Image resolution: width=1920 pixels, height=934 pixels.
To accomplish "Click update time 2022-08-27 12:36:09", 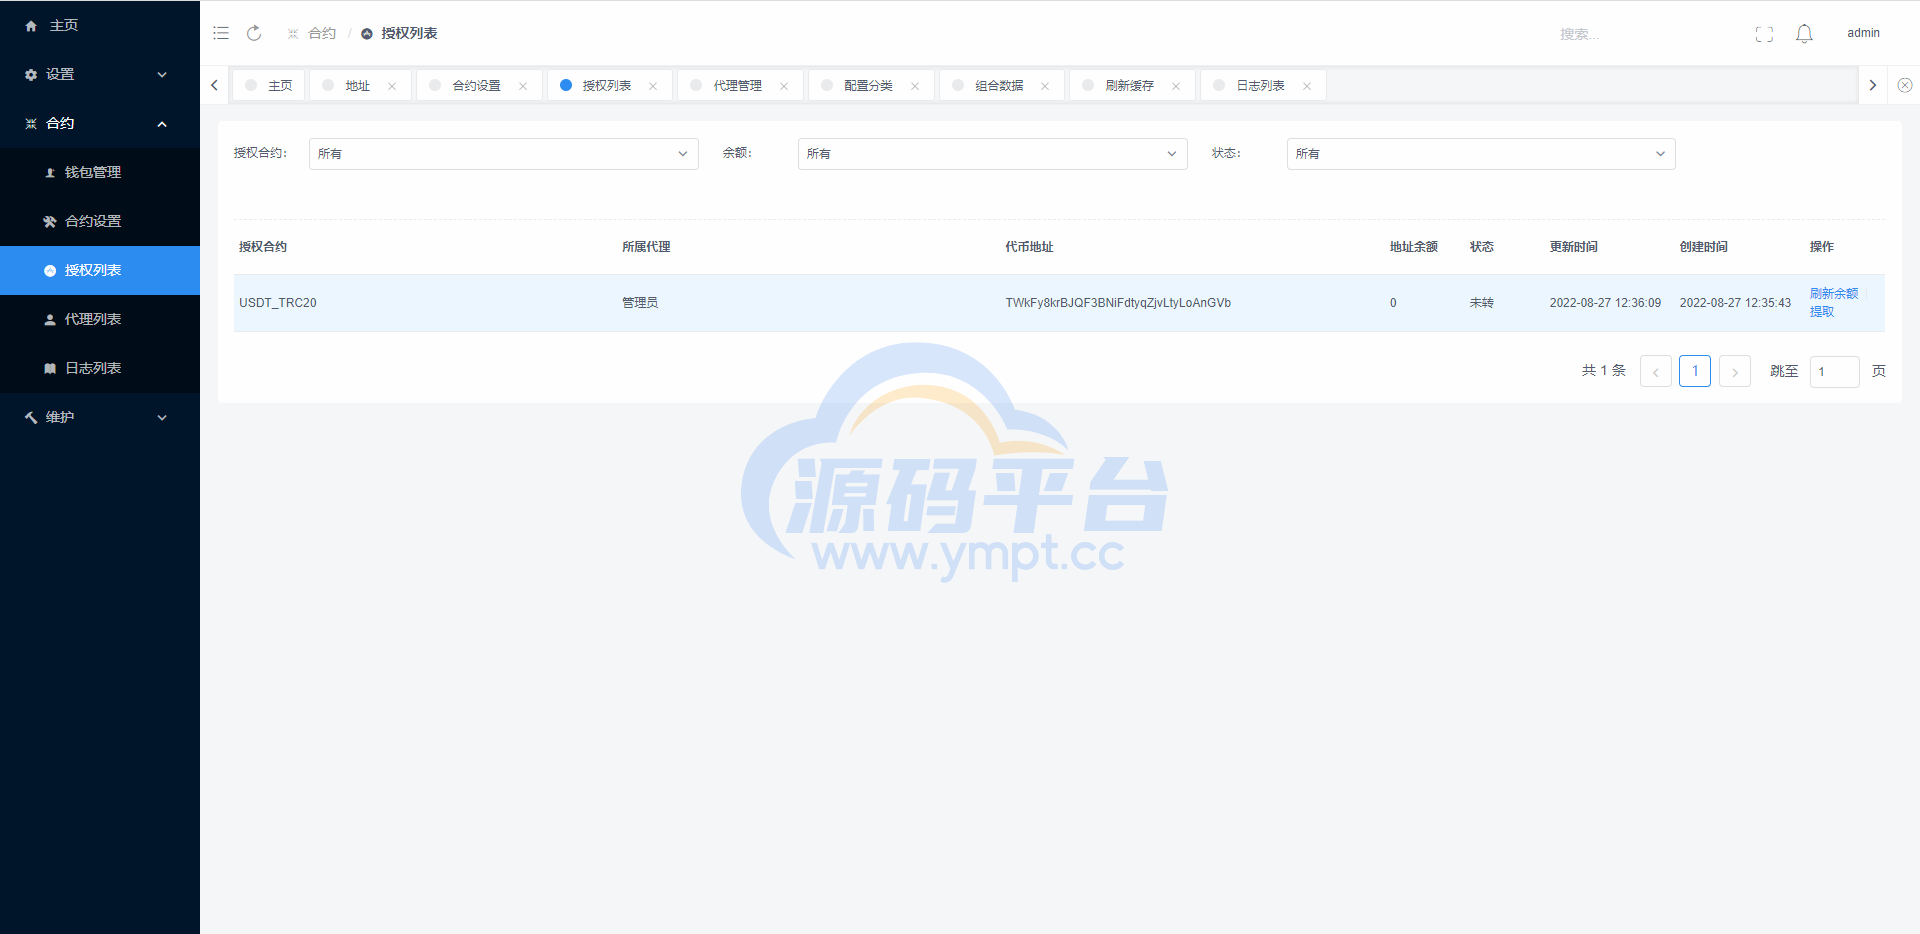I will [1605, 303].
